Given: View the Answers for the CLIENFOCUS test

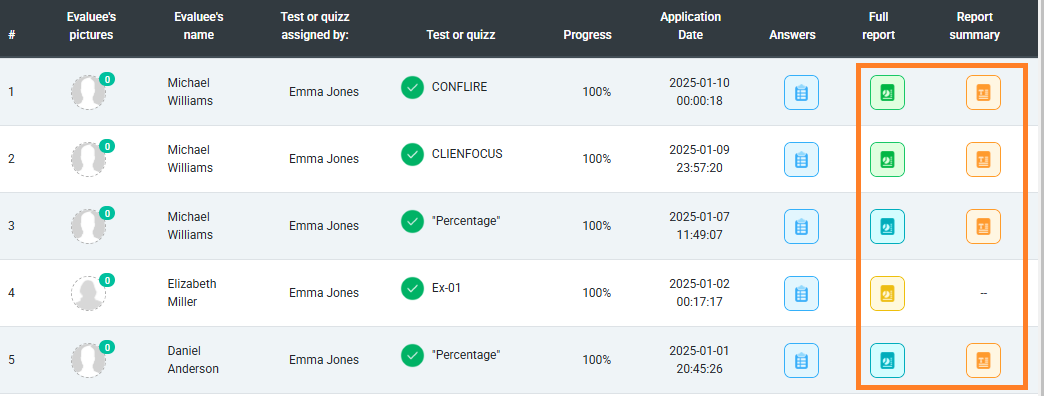Looking at the screenshot, I should (801, 159).
